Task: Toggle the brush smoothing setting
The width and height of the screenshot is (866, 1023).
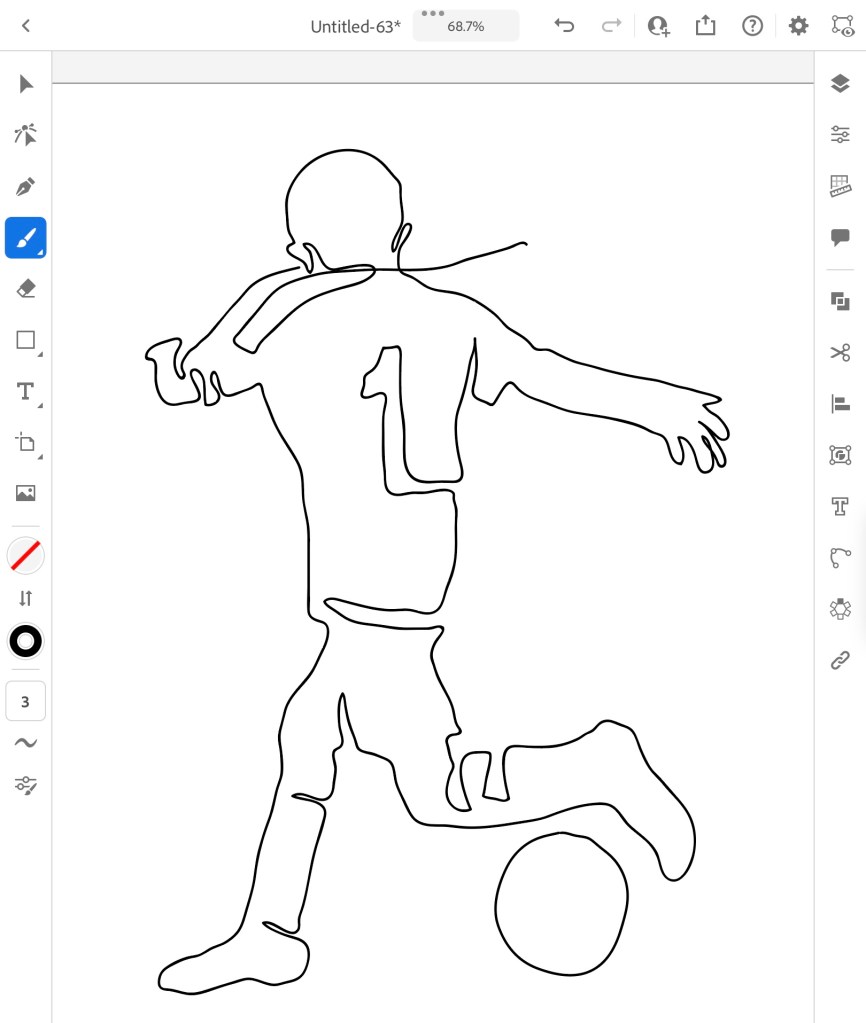Action: (26, 742)
